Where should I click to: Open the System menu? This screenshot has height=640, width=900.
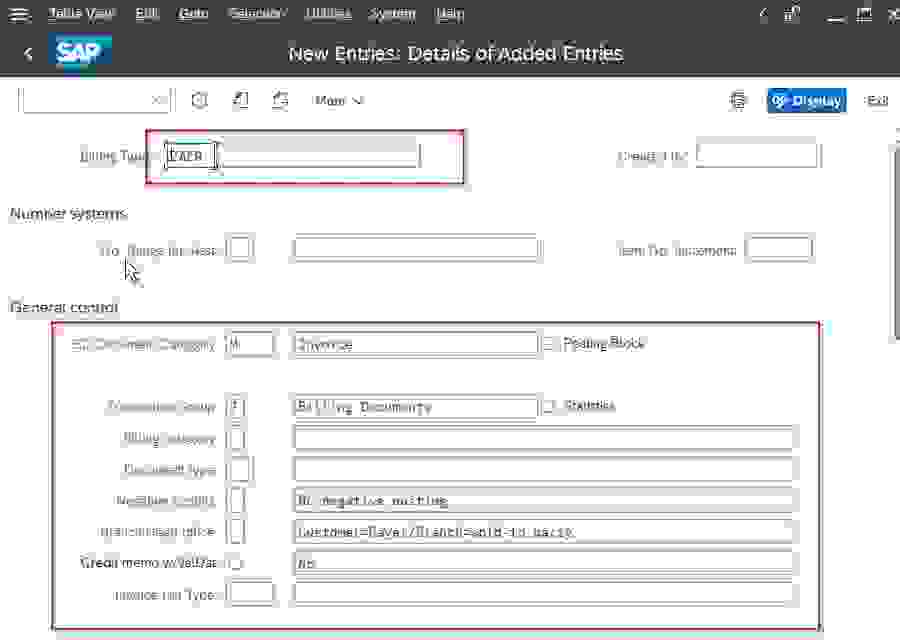point(391,13)
